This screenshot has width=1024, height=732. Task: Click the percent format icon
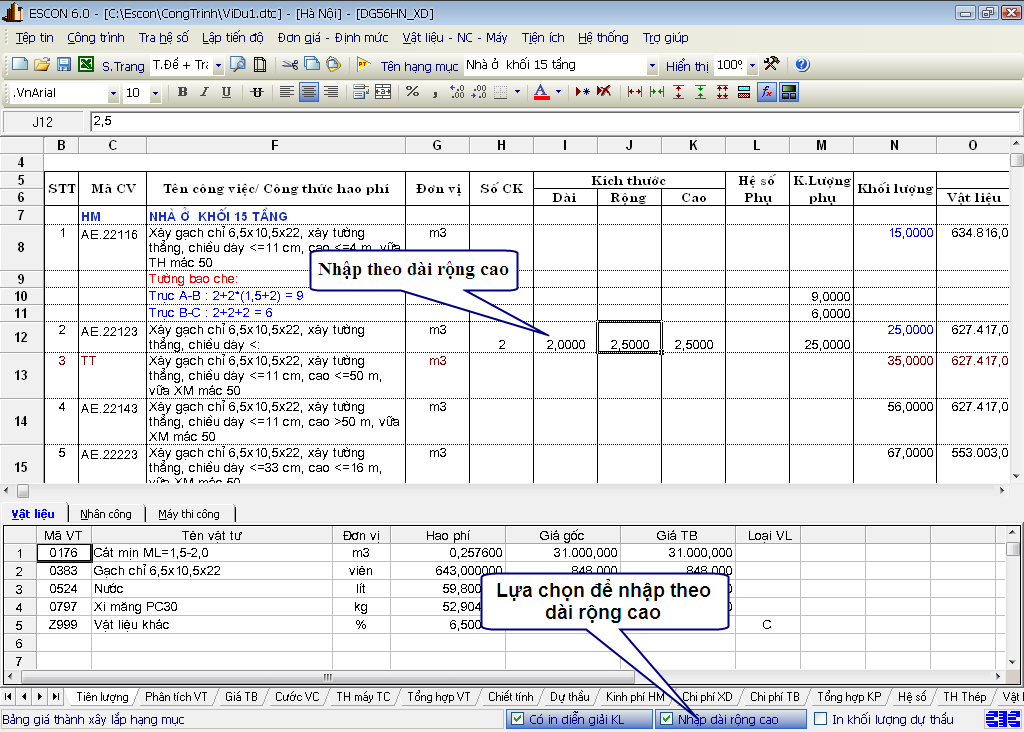[412, 92]
